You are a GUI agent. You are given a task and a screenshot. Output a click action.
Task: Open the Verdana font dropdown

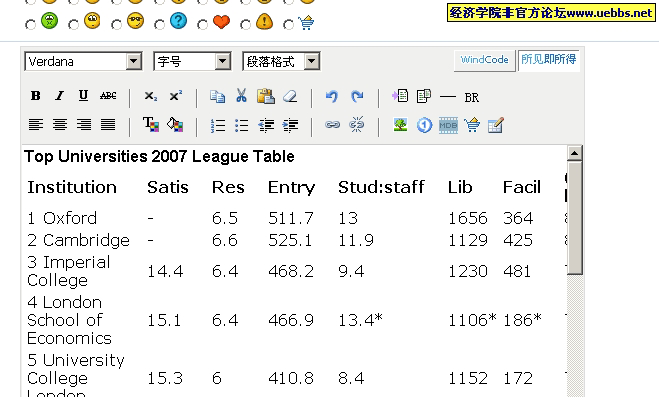click(83, 62)
